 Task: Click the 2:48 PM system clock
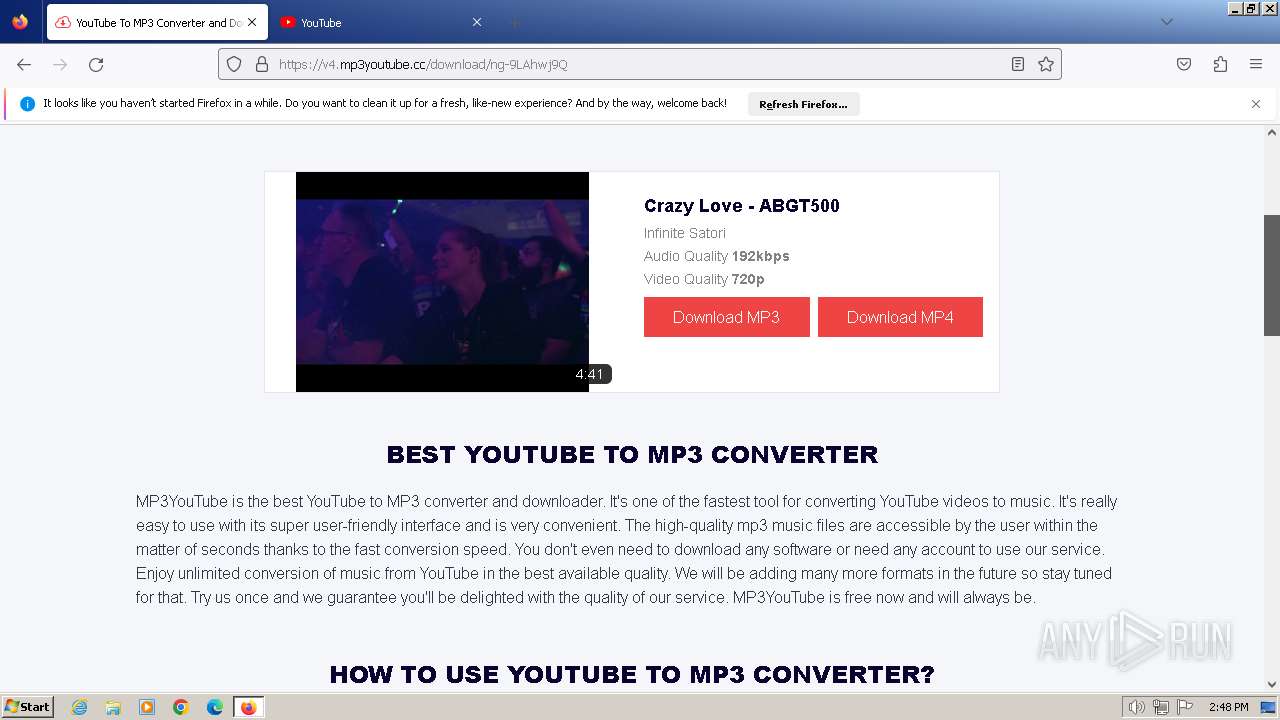1228,707
